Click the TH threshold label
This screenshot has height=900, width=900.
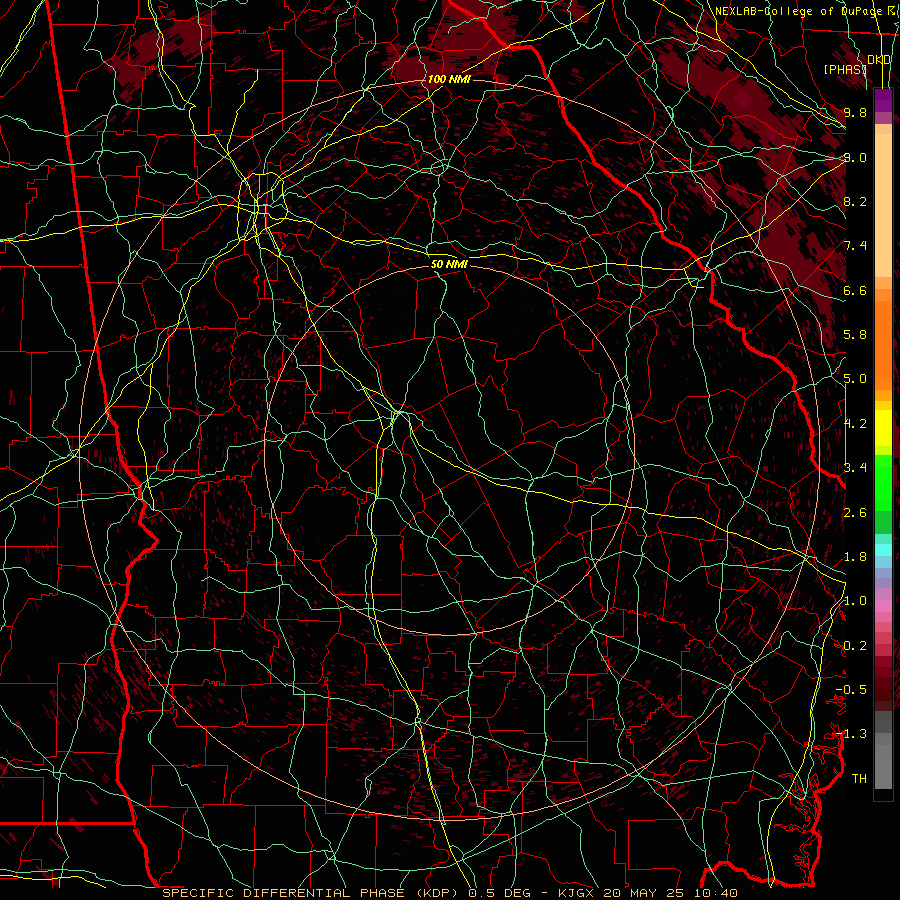click(x=859, y=779)
